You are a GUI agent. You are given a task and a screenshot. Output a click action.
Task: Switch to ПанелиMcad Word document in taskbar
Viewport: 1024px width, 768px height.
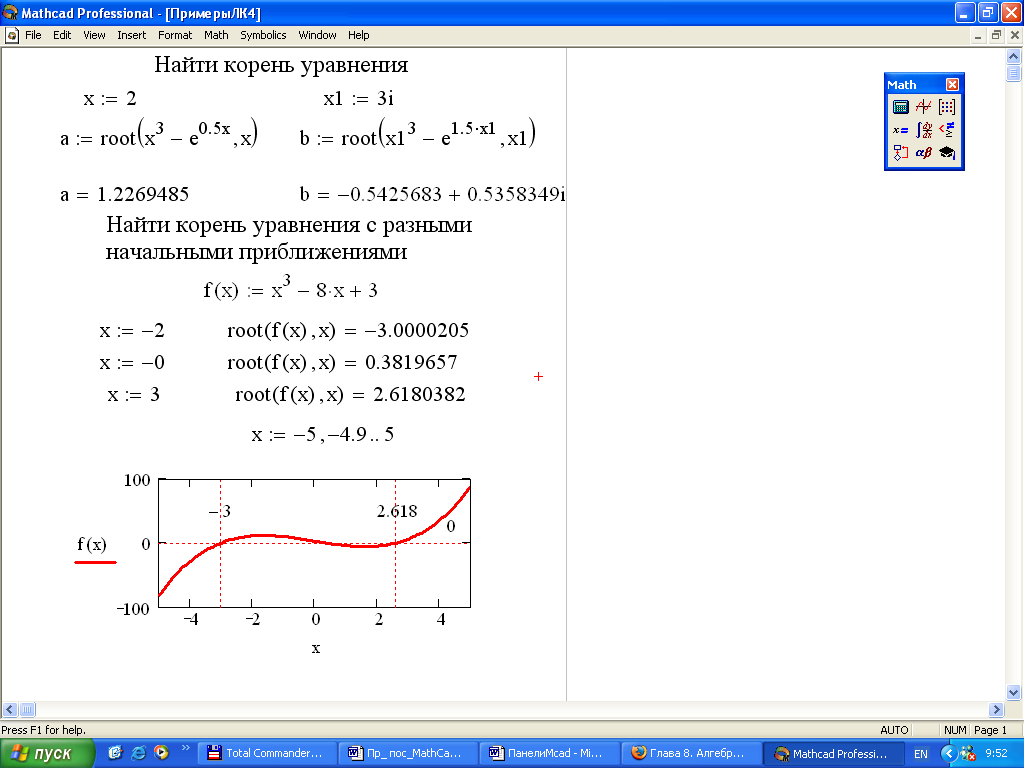pos(549,754)
